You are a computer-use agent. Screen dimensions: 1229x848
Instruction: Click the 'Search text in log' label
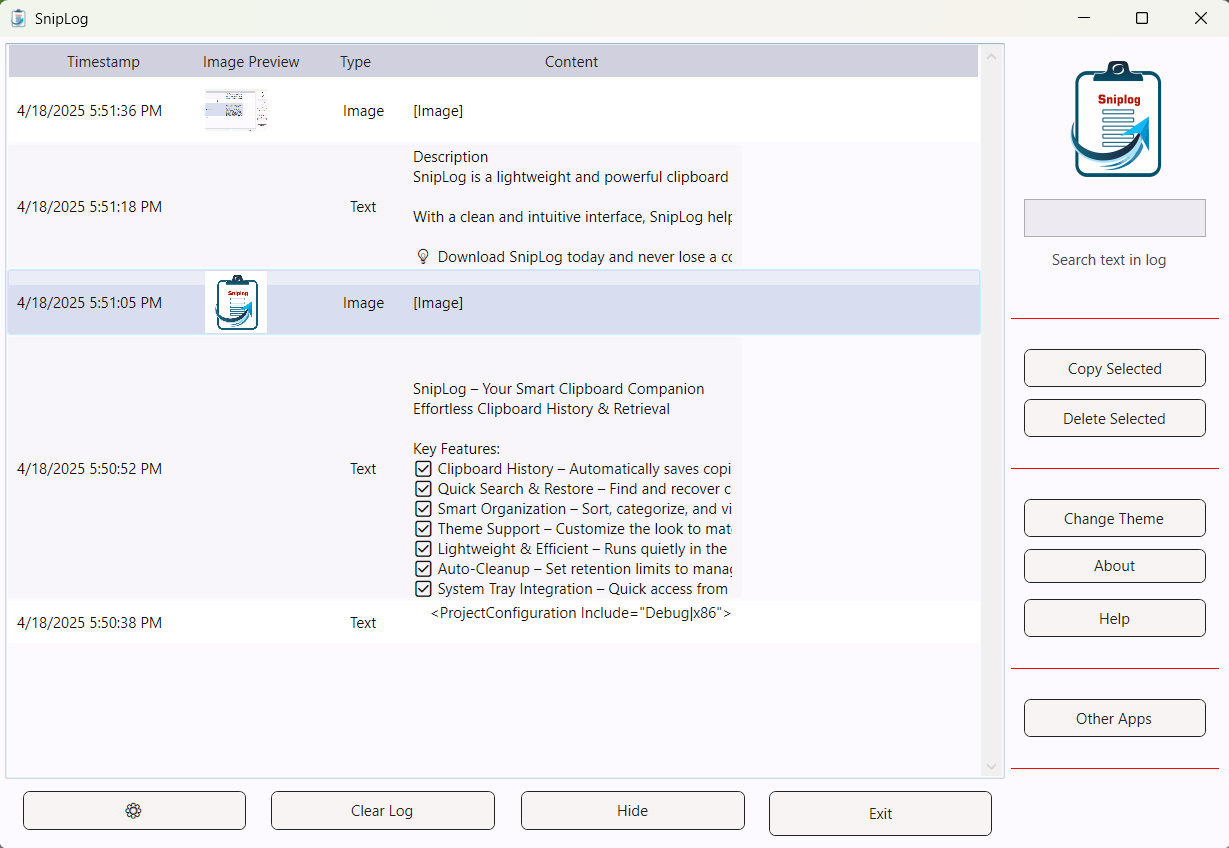(1108, 259)
